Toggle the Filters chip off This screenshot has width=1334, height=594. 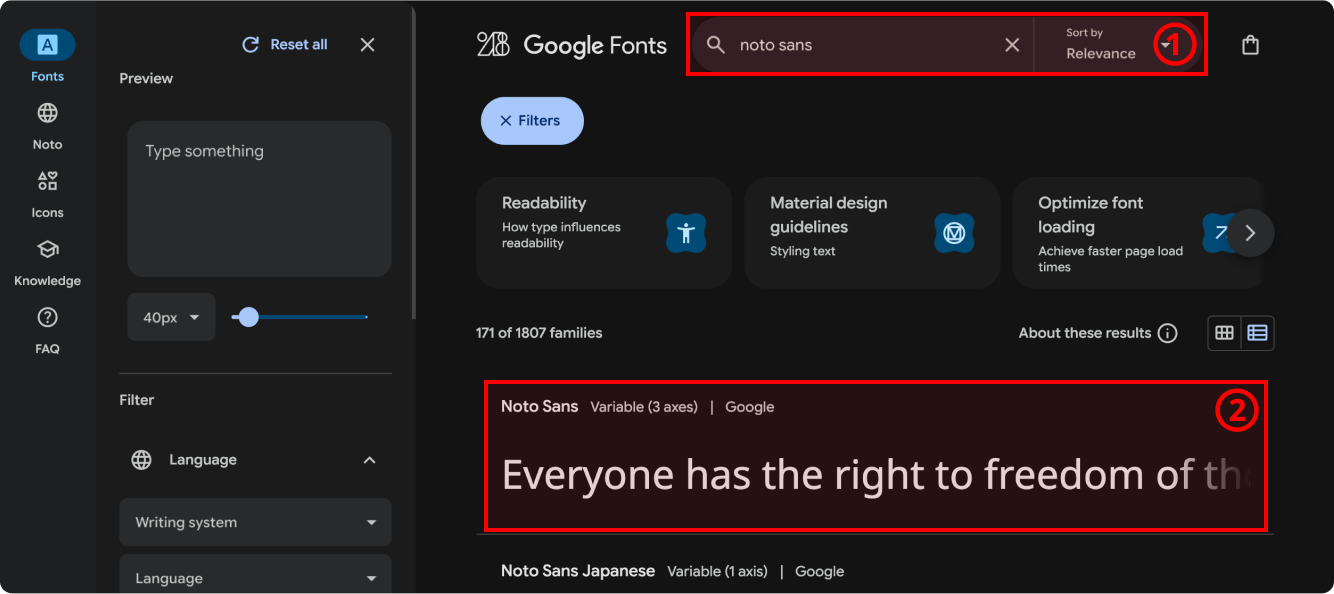(x=532, y=121)
